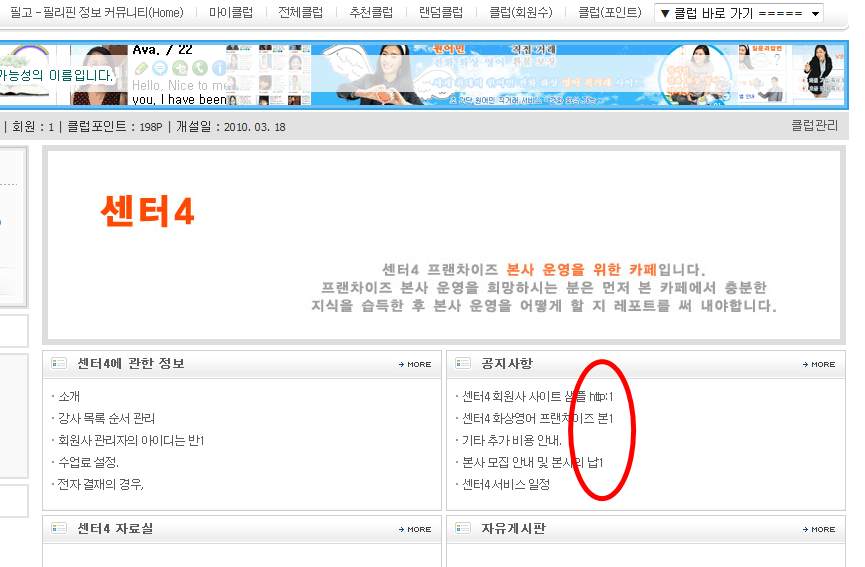Open the 센터4 화상영어 프랜차이즈 notice

click(x=537, y=419)
